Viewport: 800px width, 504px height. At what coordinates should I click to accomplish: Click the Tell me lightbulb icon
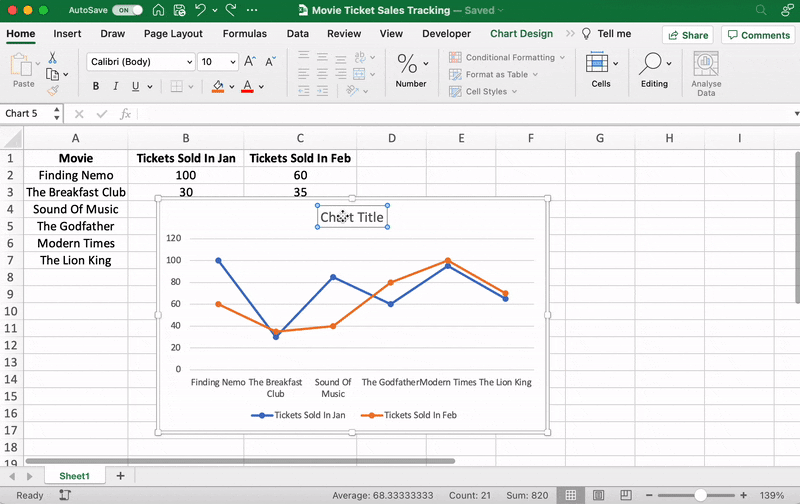click(586, 34)
